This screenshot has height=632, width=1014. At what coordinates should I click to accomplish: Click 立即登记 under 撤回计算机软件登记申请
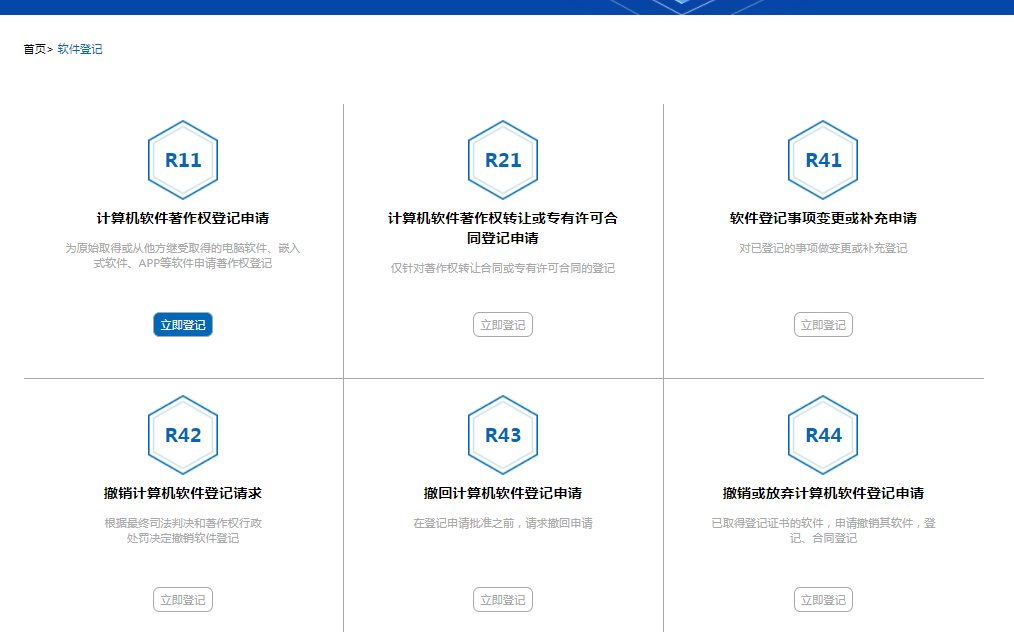click(503, 599)
